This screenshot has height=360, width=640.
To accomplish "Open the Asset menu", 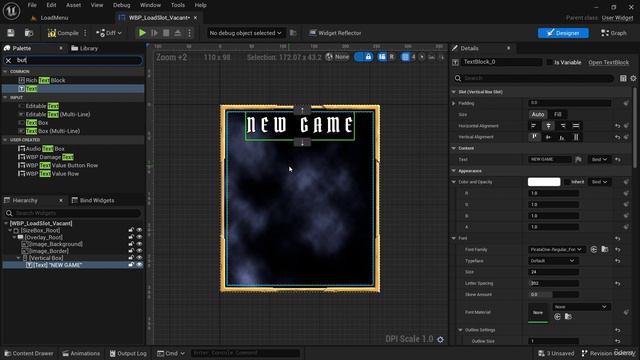I will click(x=73, y=5).
